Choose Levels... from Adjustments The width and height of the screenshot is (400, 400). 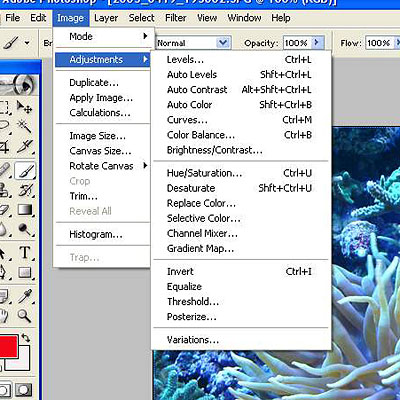pyautogui.click(x=241, y=60)
